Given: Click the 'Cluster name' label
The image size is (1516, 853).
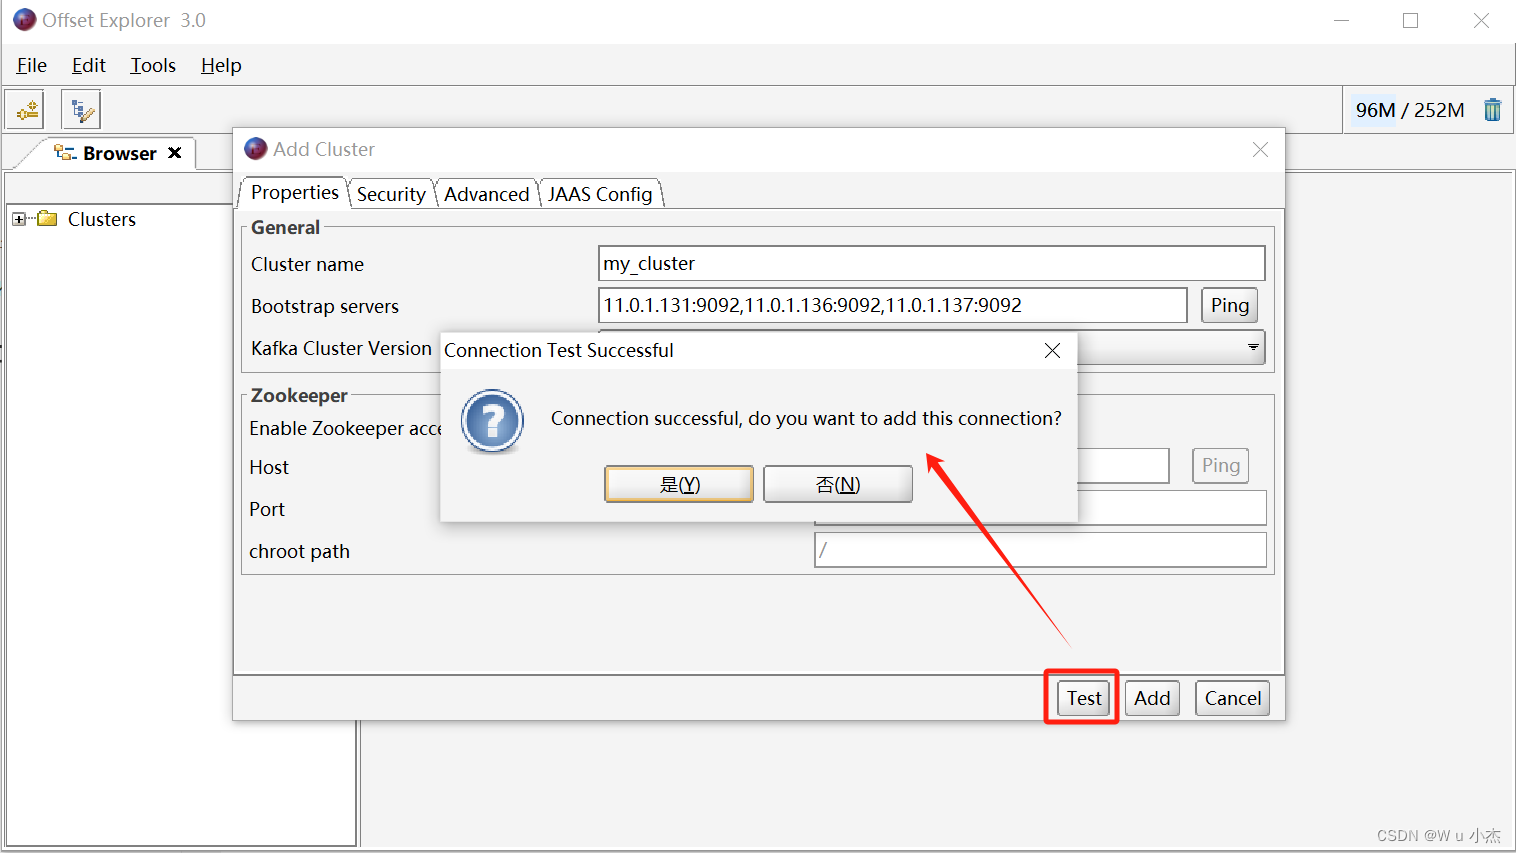Looking at the screenshot, I should 307,264.
